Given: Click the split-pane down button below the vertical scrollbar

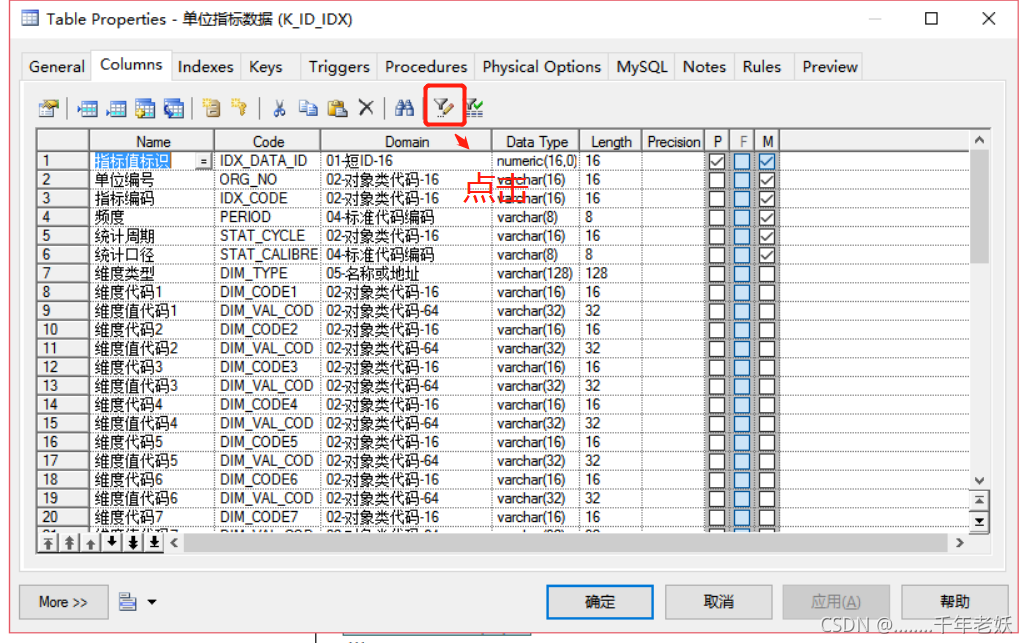Looking at the screenshot, I should point(979,522).
